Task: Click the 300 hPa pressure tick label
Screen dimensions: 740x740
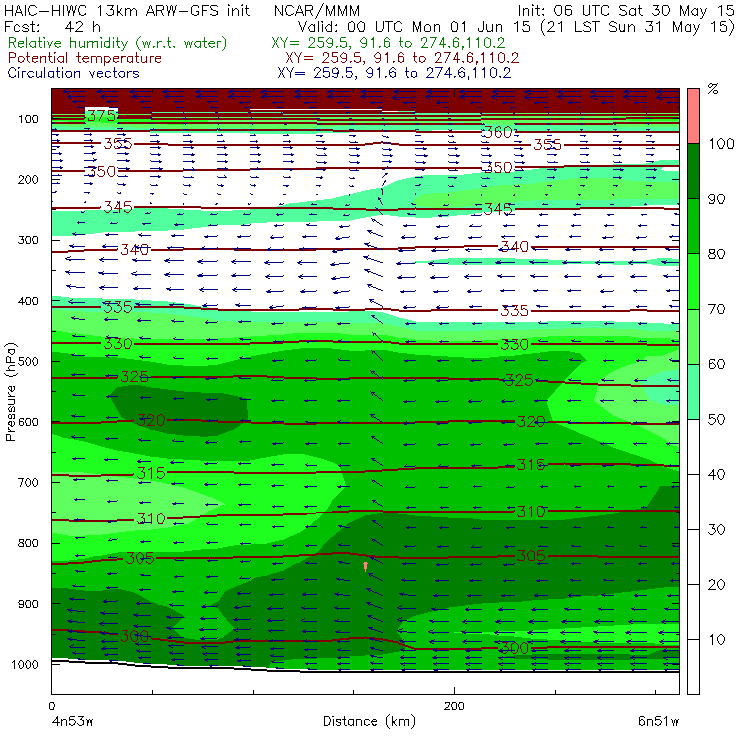Action: (x=28, y=240)
